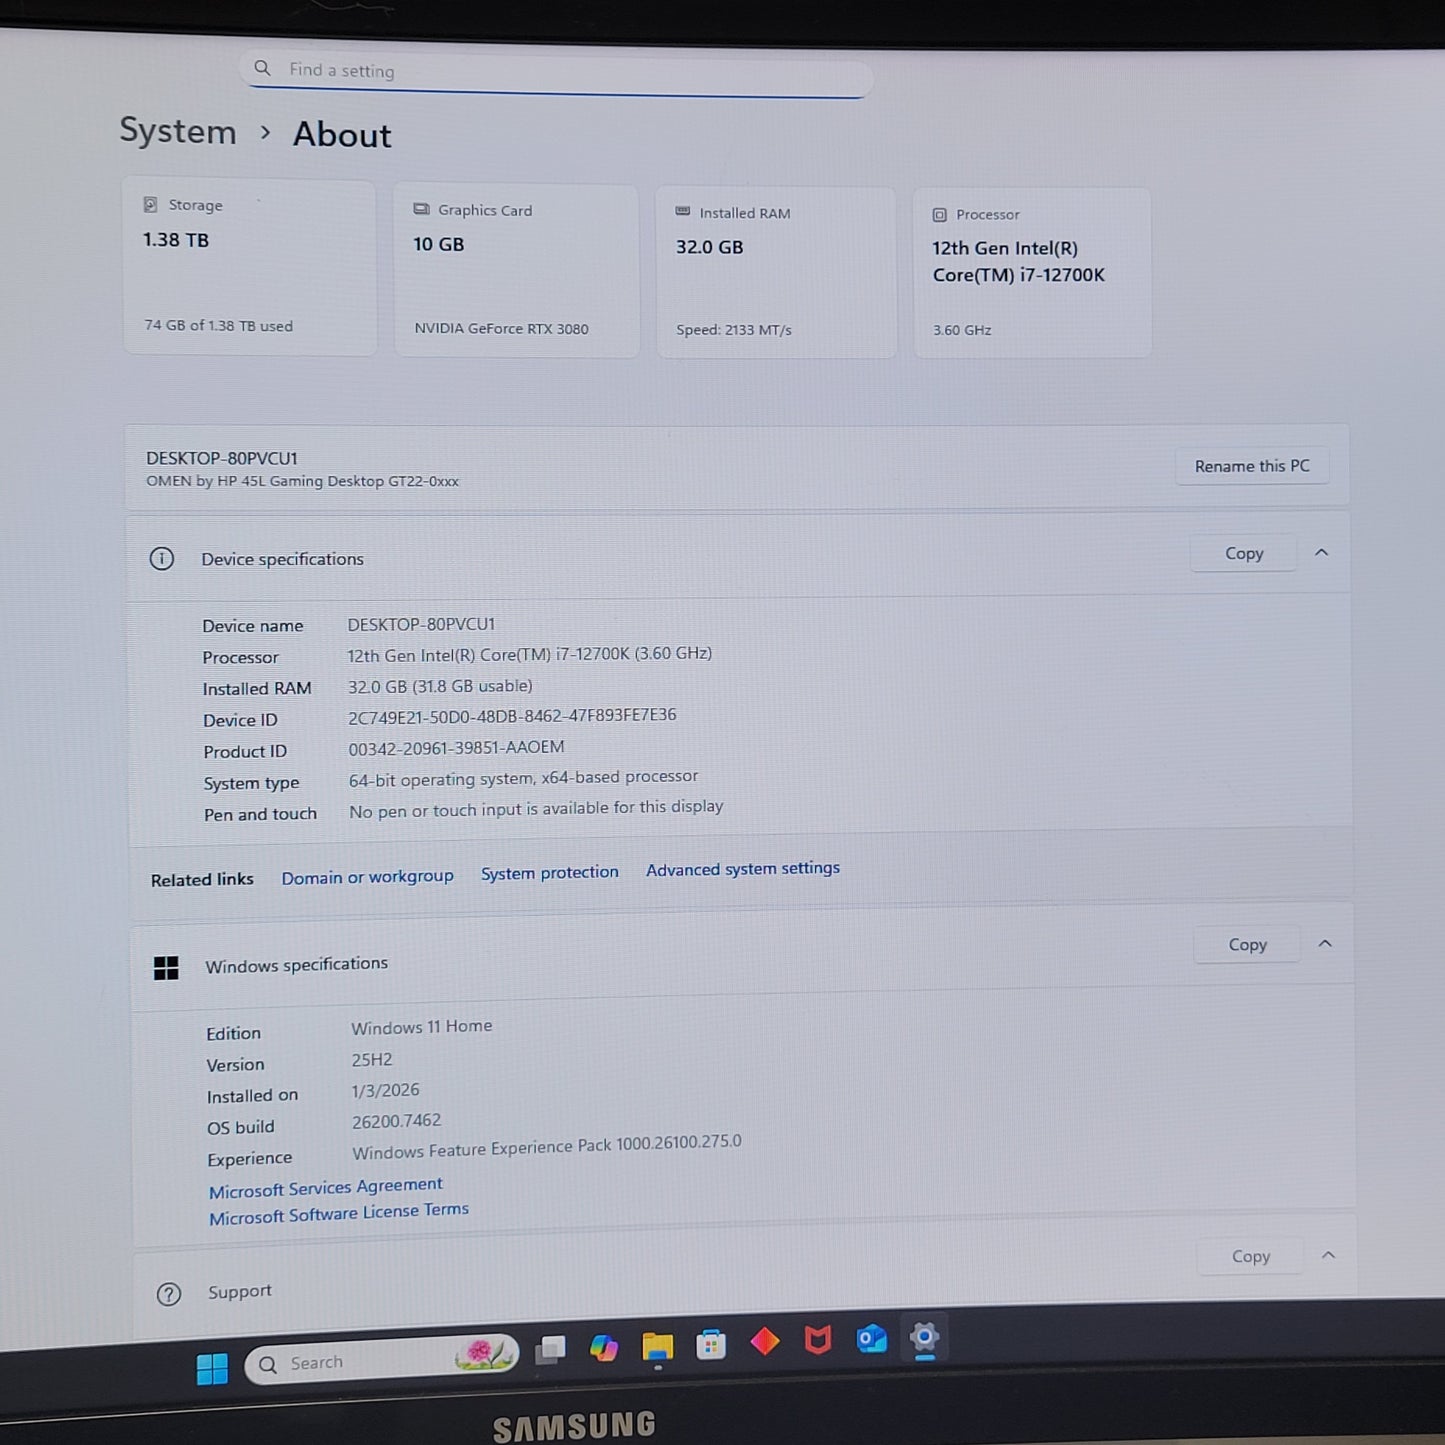
Task: Open the red diamond app on the taskbar
Action: coord(765,1341)
